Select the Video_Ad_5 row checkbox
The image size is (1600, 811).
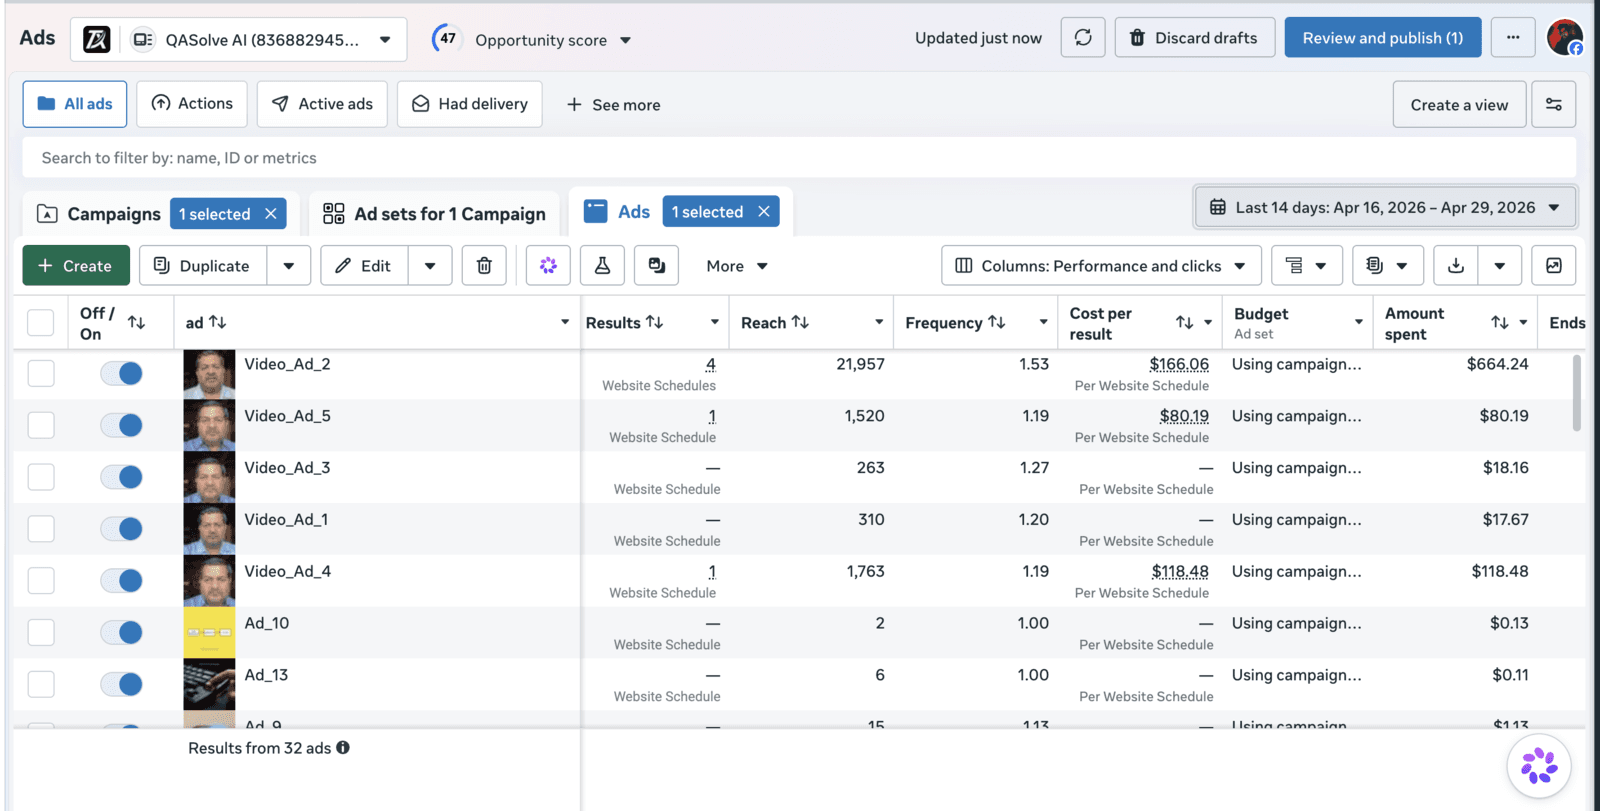[41, 425]
